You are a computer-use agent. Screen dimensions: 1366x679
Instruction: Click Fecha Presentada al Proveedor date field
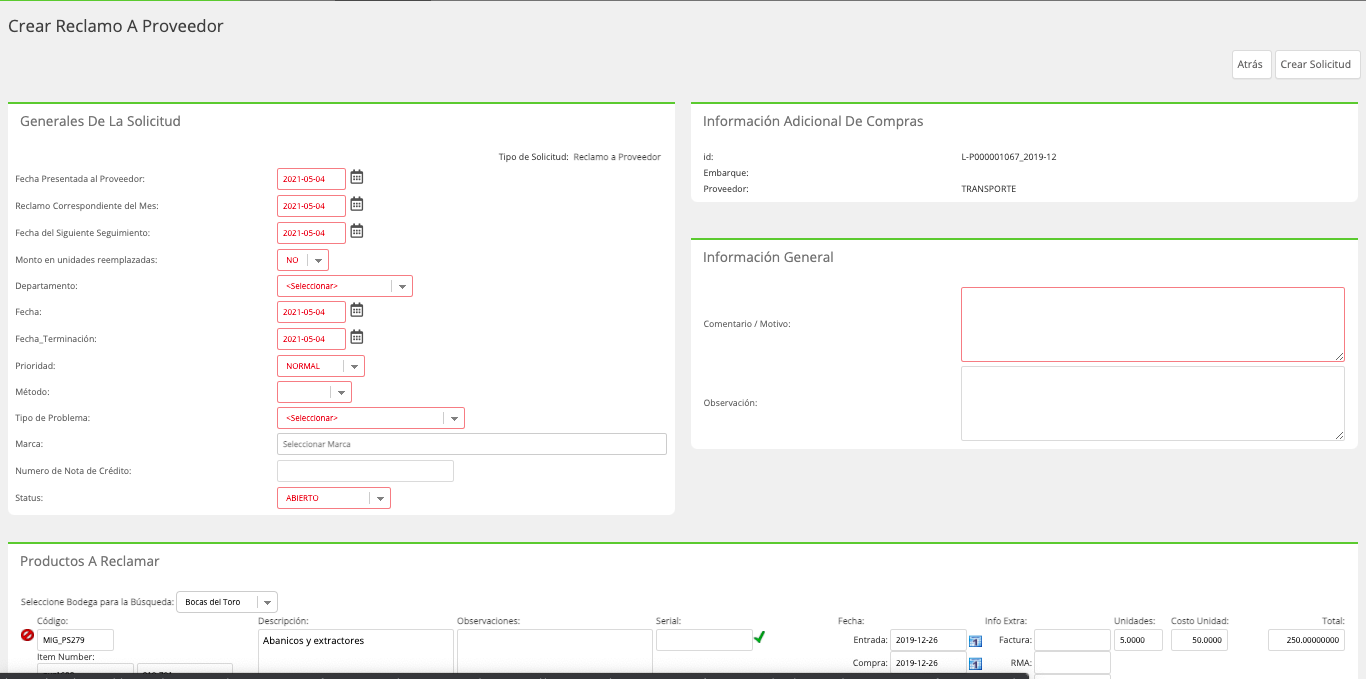(311, 179)
